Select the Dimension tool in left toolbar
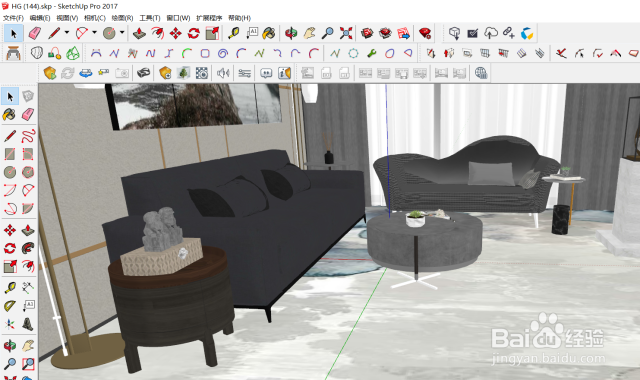Image resolution: width=640 pixels, height=380 pixels. pyautogui.click(x=28, y=288)
